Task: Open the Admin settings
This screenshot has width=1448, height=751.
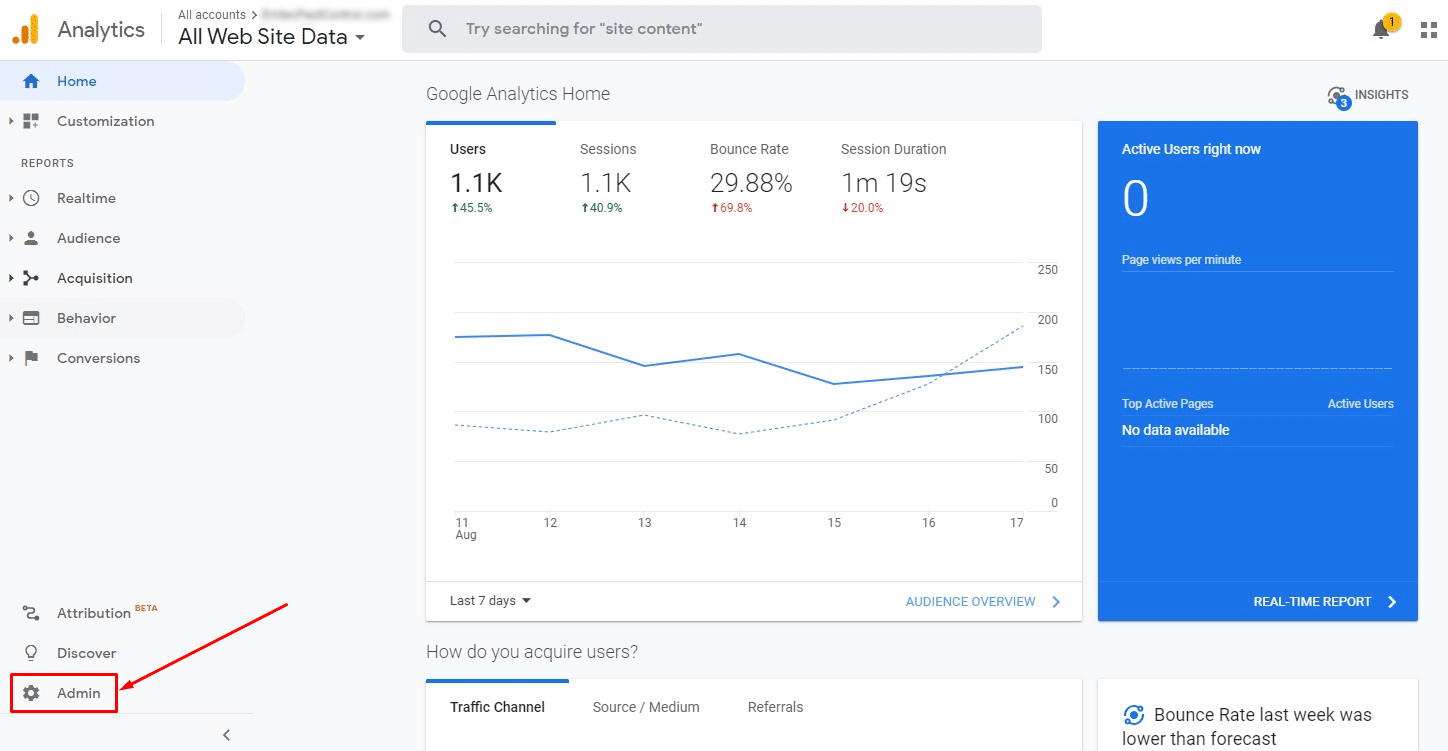Action: (64, 693)
